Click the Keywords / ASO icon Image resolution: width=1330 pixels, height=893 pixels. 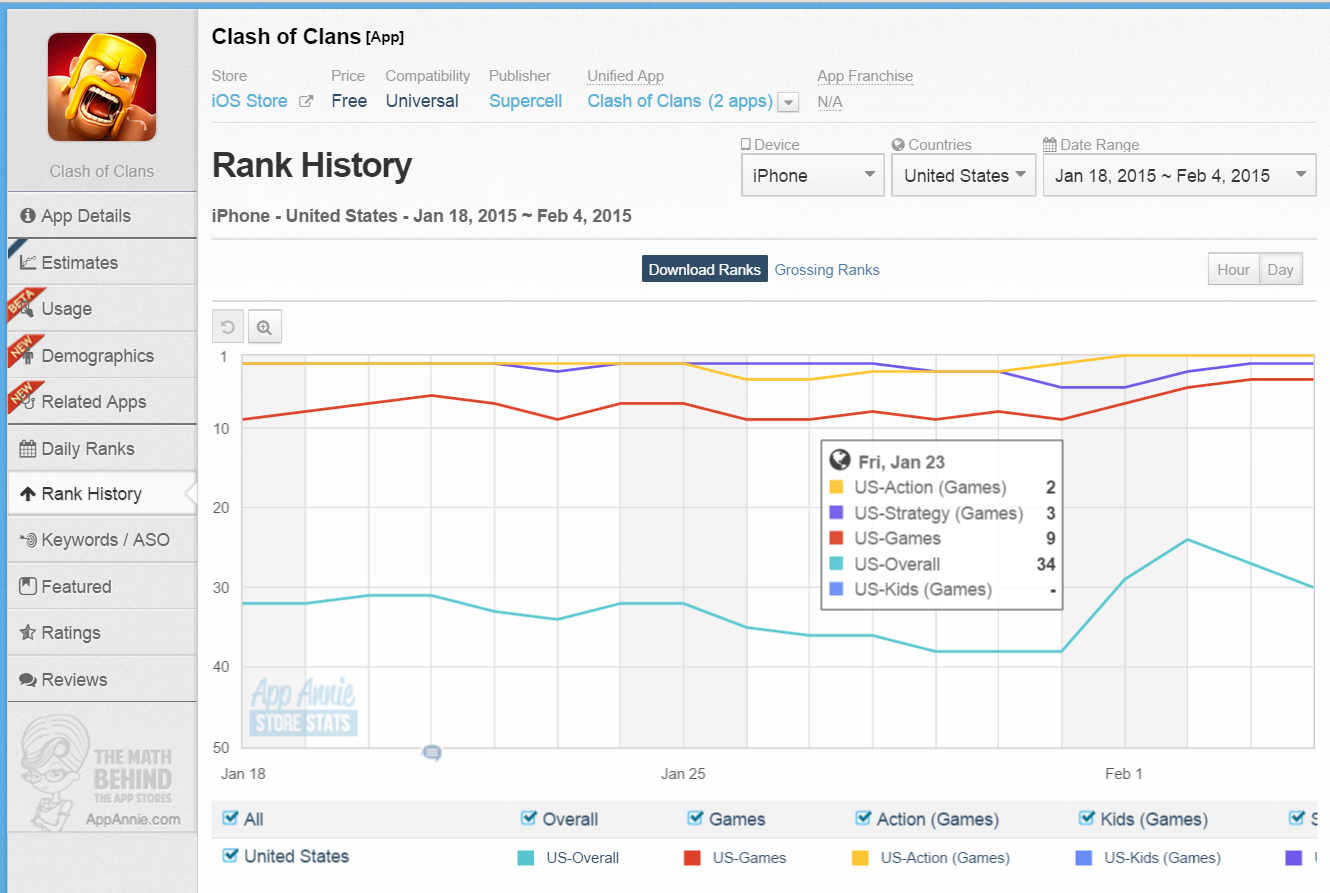tap(28, 540)
